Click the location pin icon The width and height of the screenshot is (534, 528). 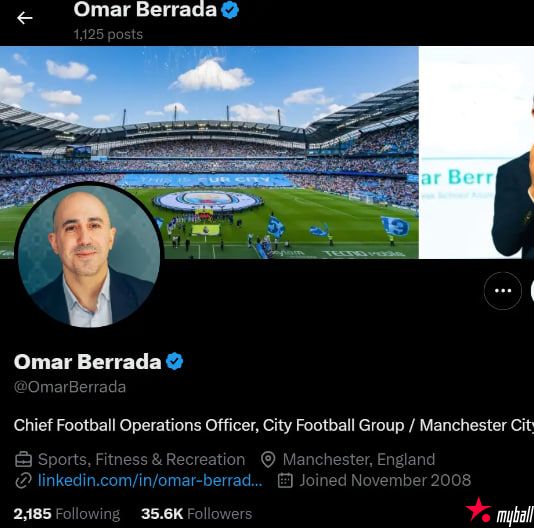(x=268, y=460)
